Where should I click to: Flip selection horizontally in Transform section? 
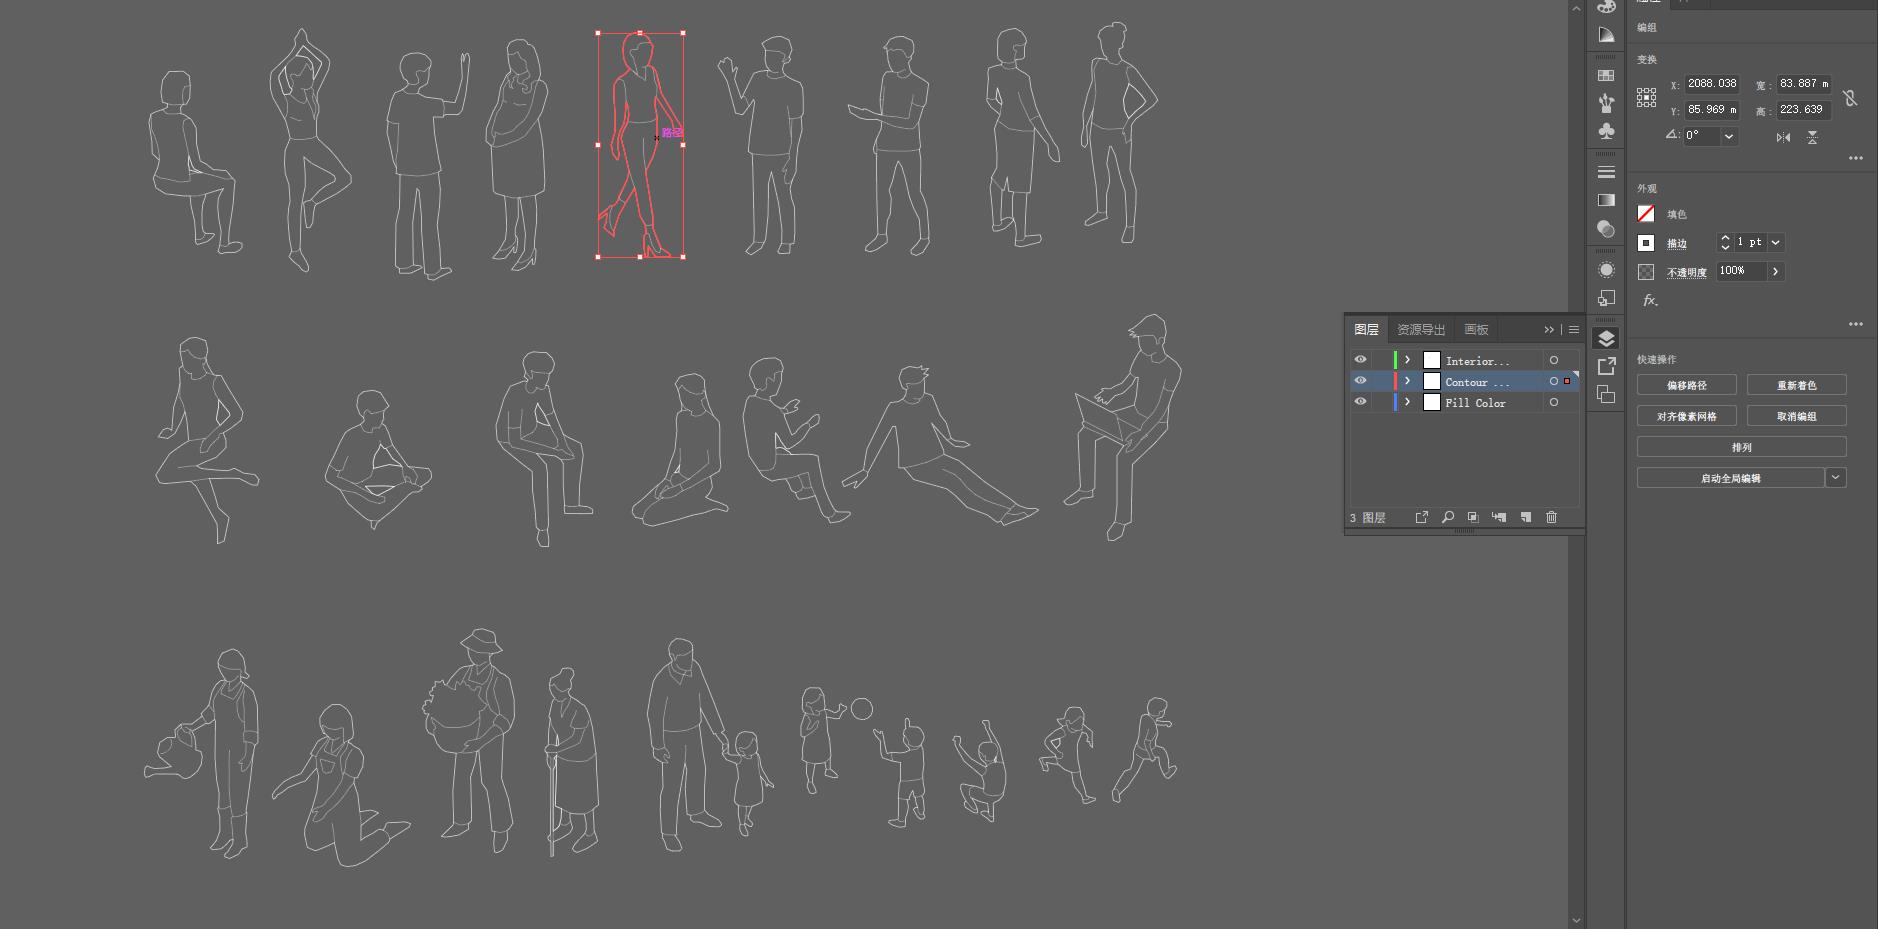coord(1783,137)
